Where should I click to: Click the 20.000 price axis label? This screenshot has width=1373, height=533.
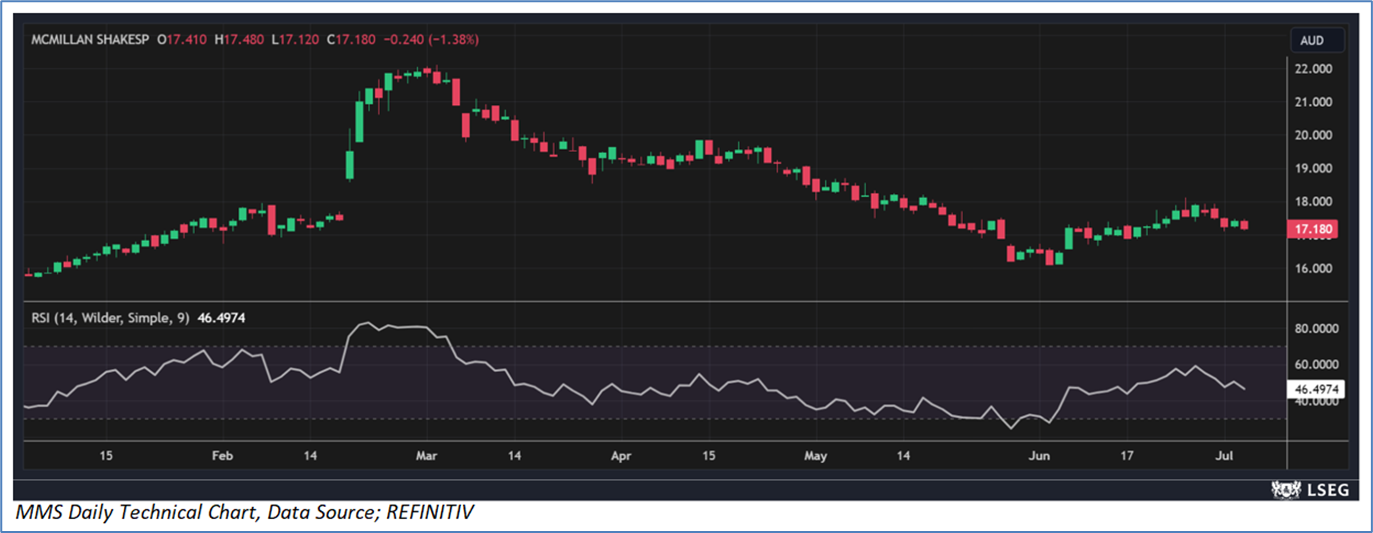pyautogui.click(x=1314, y=135)
